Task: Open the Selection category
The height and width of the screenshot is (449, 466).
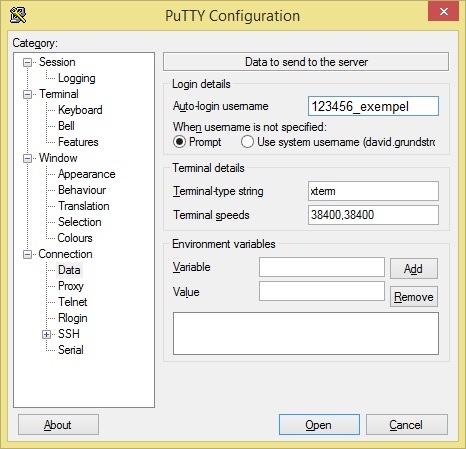Action: (79, 222)
